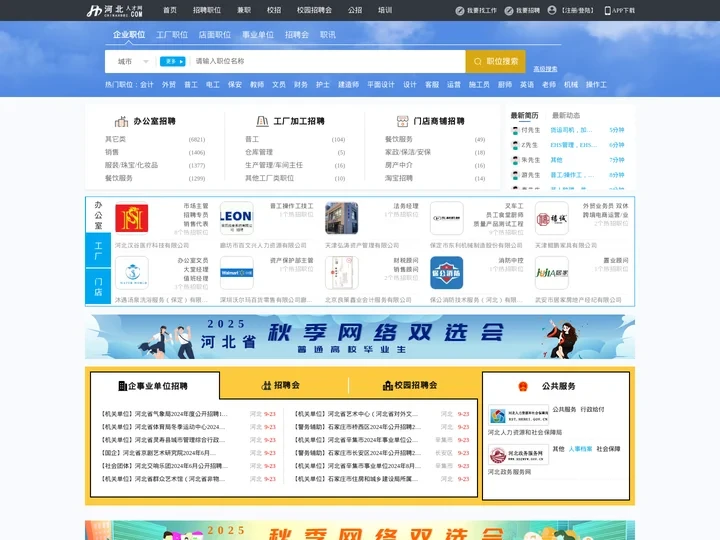Click the user avatar icon near 注册/登陆

(552, 10)
